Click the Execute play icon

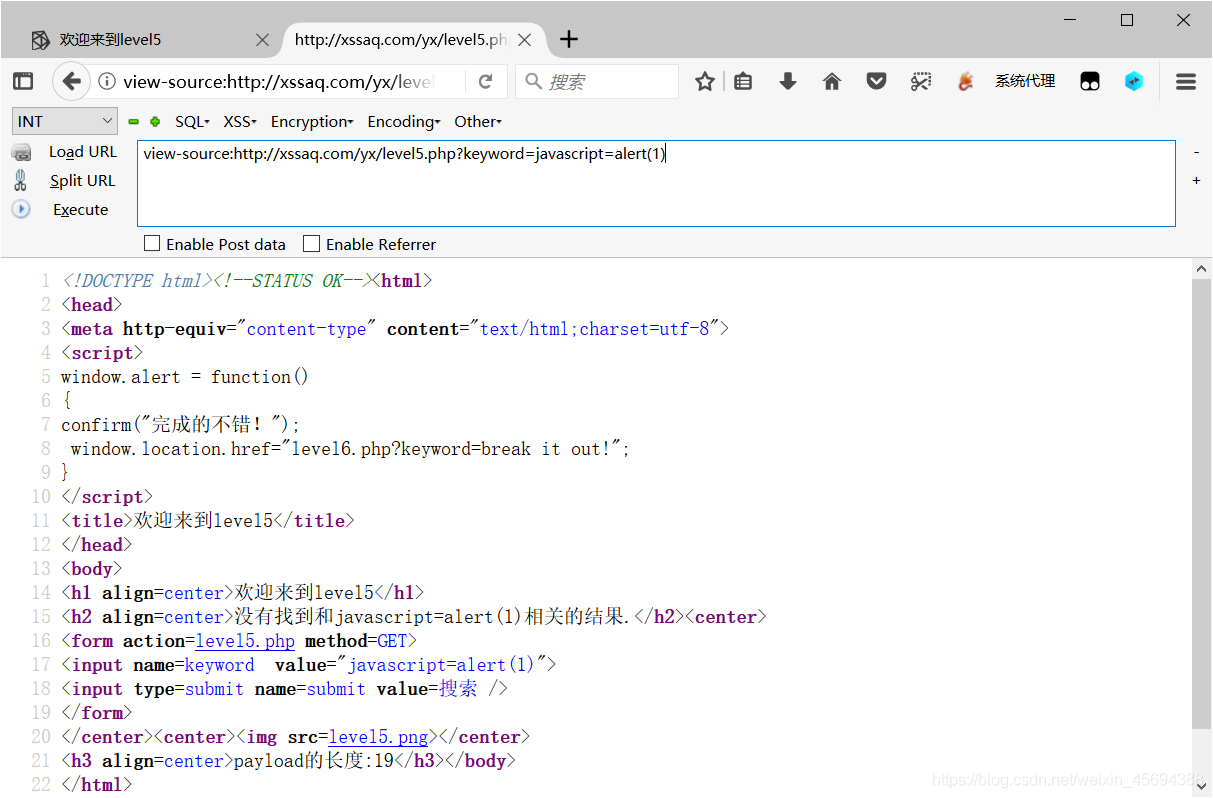[21, 209]
